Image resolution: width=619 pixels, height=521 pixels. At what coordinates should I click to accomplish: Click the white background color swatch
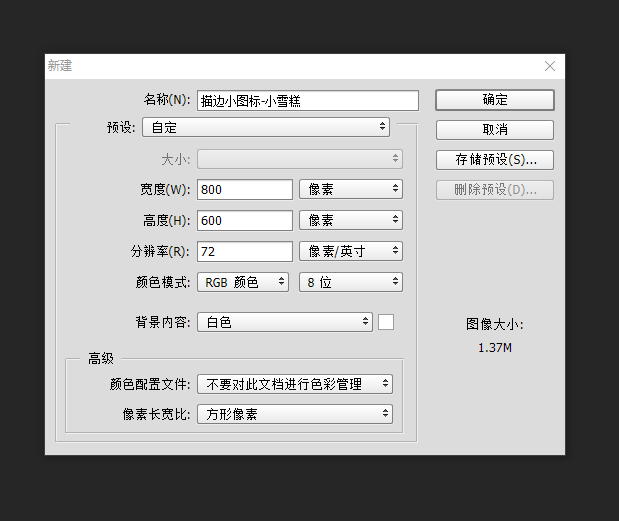(x=386, y=322)
